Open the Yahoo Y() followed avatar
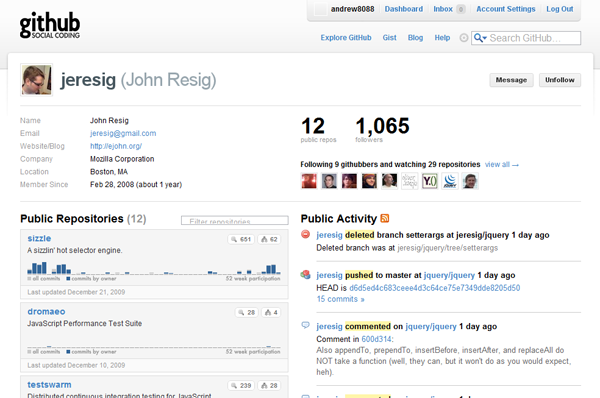600x398 pixels. 429,181
